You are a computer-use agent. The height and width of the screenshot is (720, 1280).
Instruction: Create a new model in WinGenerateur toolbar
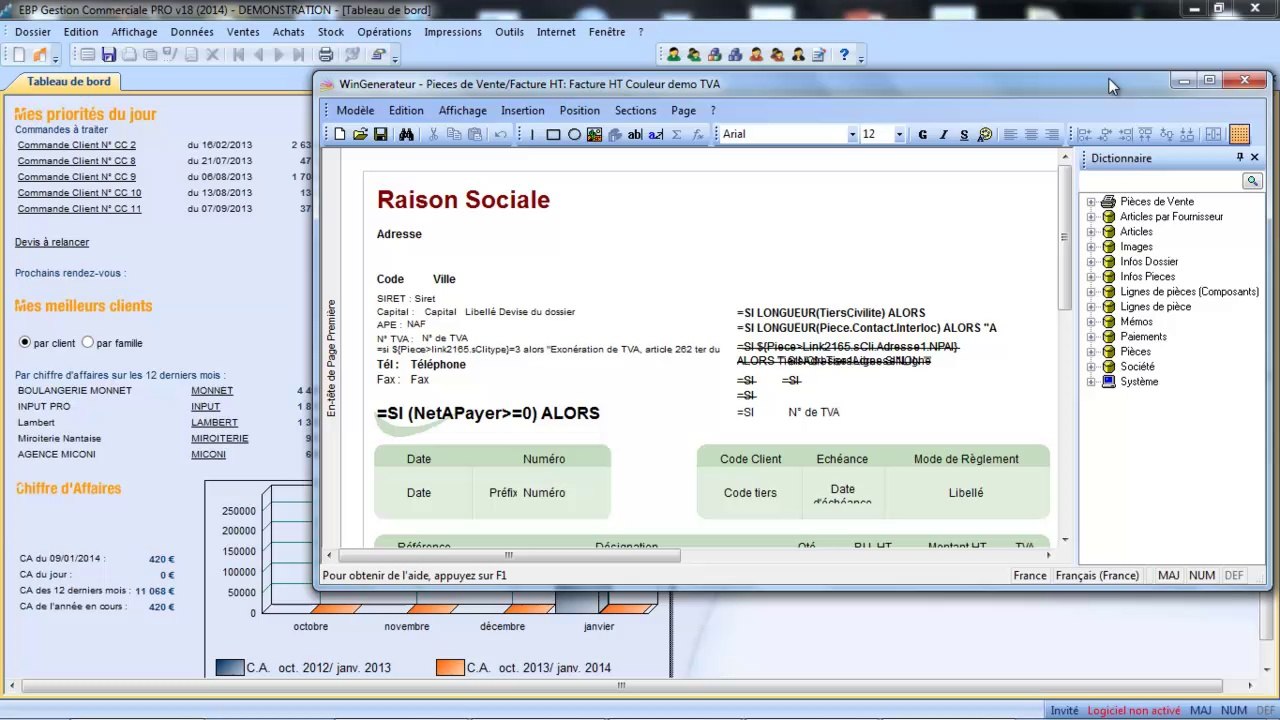[x=340, y=134]
